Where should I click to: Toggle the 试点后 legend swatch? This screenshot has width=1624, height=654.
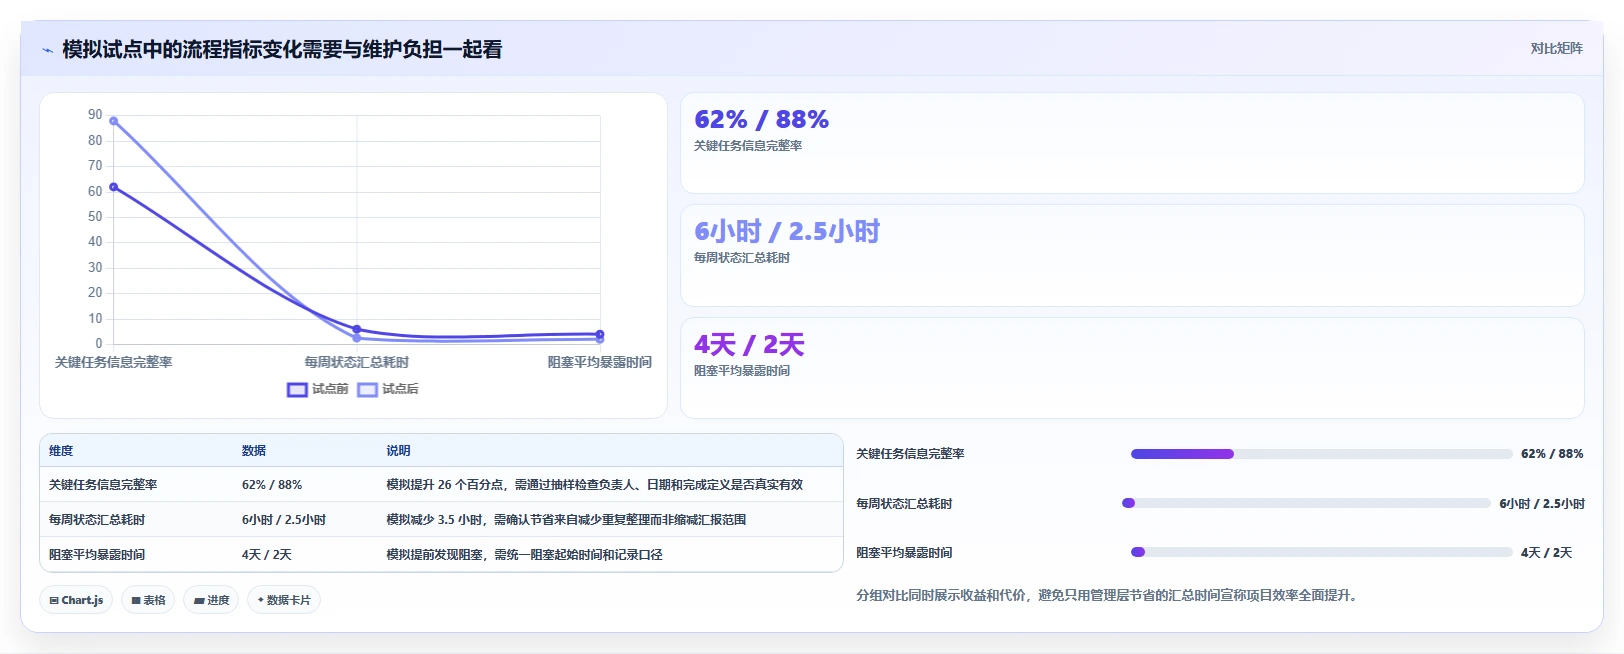point(367,390)
